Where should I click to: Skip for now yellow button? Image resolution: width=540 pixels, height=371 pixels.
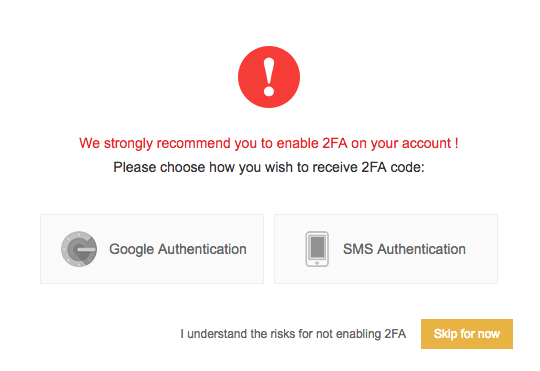click(x=467, y=334)
